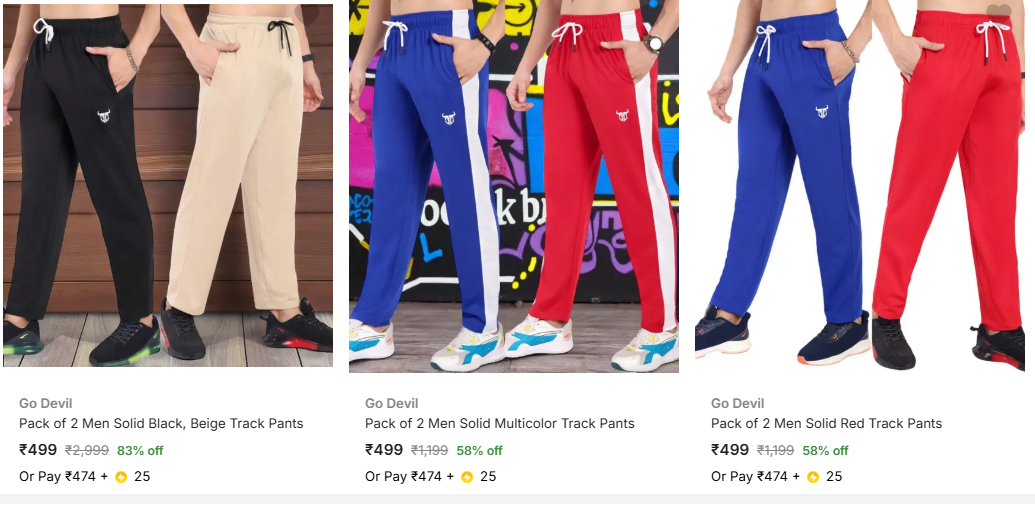Click 58% off on Multicolor track pants
Image resolution: width=1035 pixels, height=506 pixels.
tap(479, 451)
